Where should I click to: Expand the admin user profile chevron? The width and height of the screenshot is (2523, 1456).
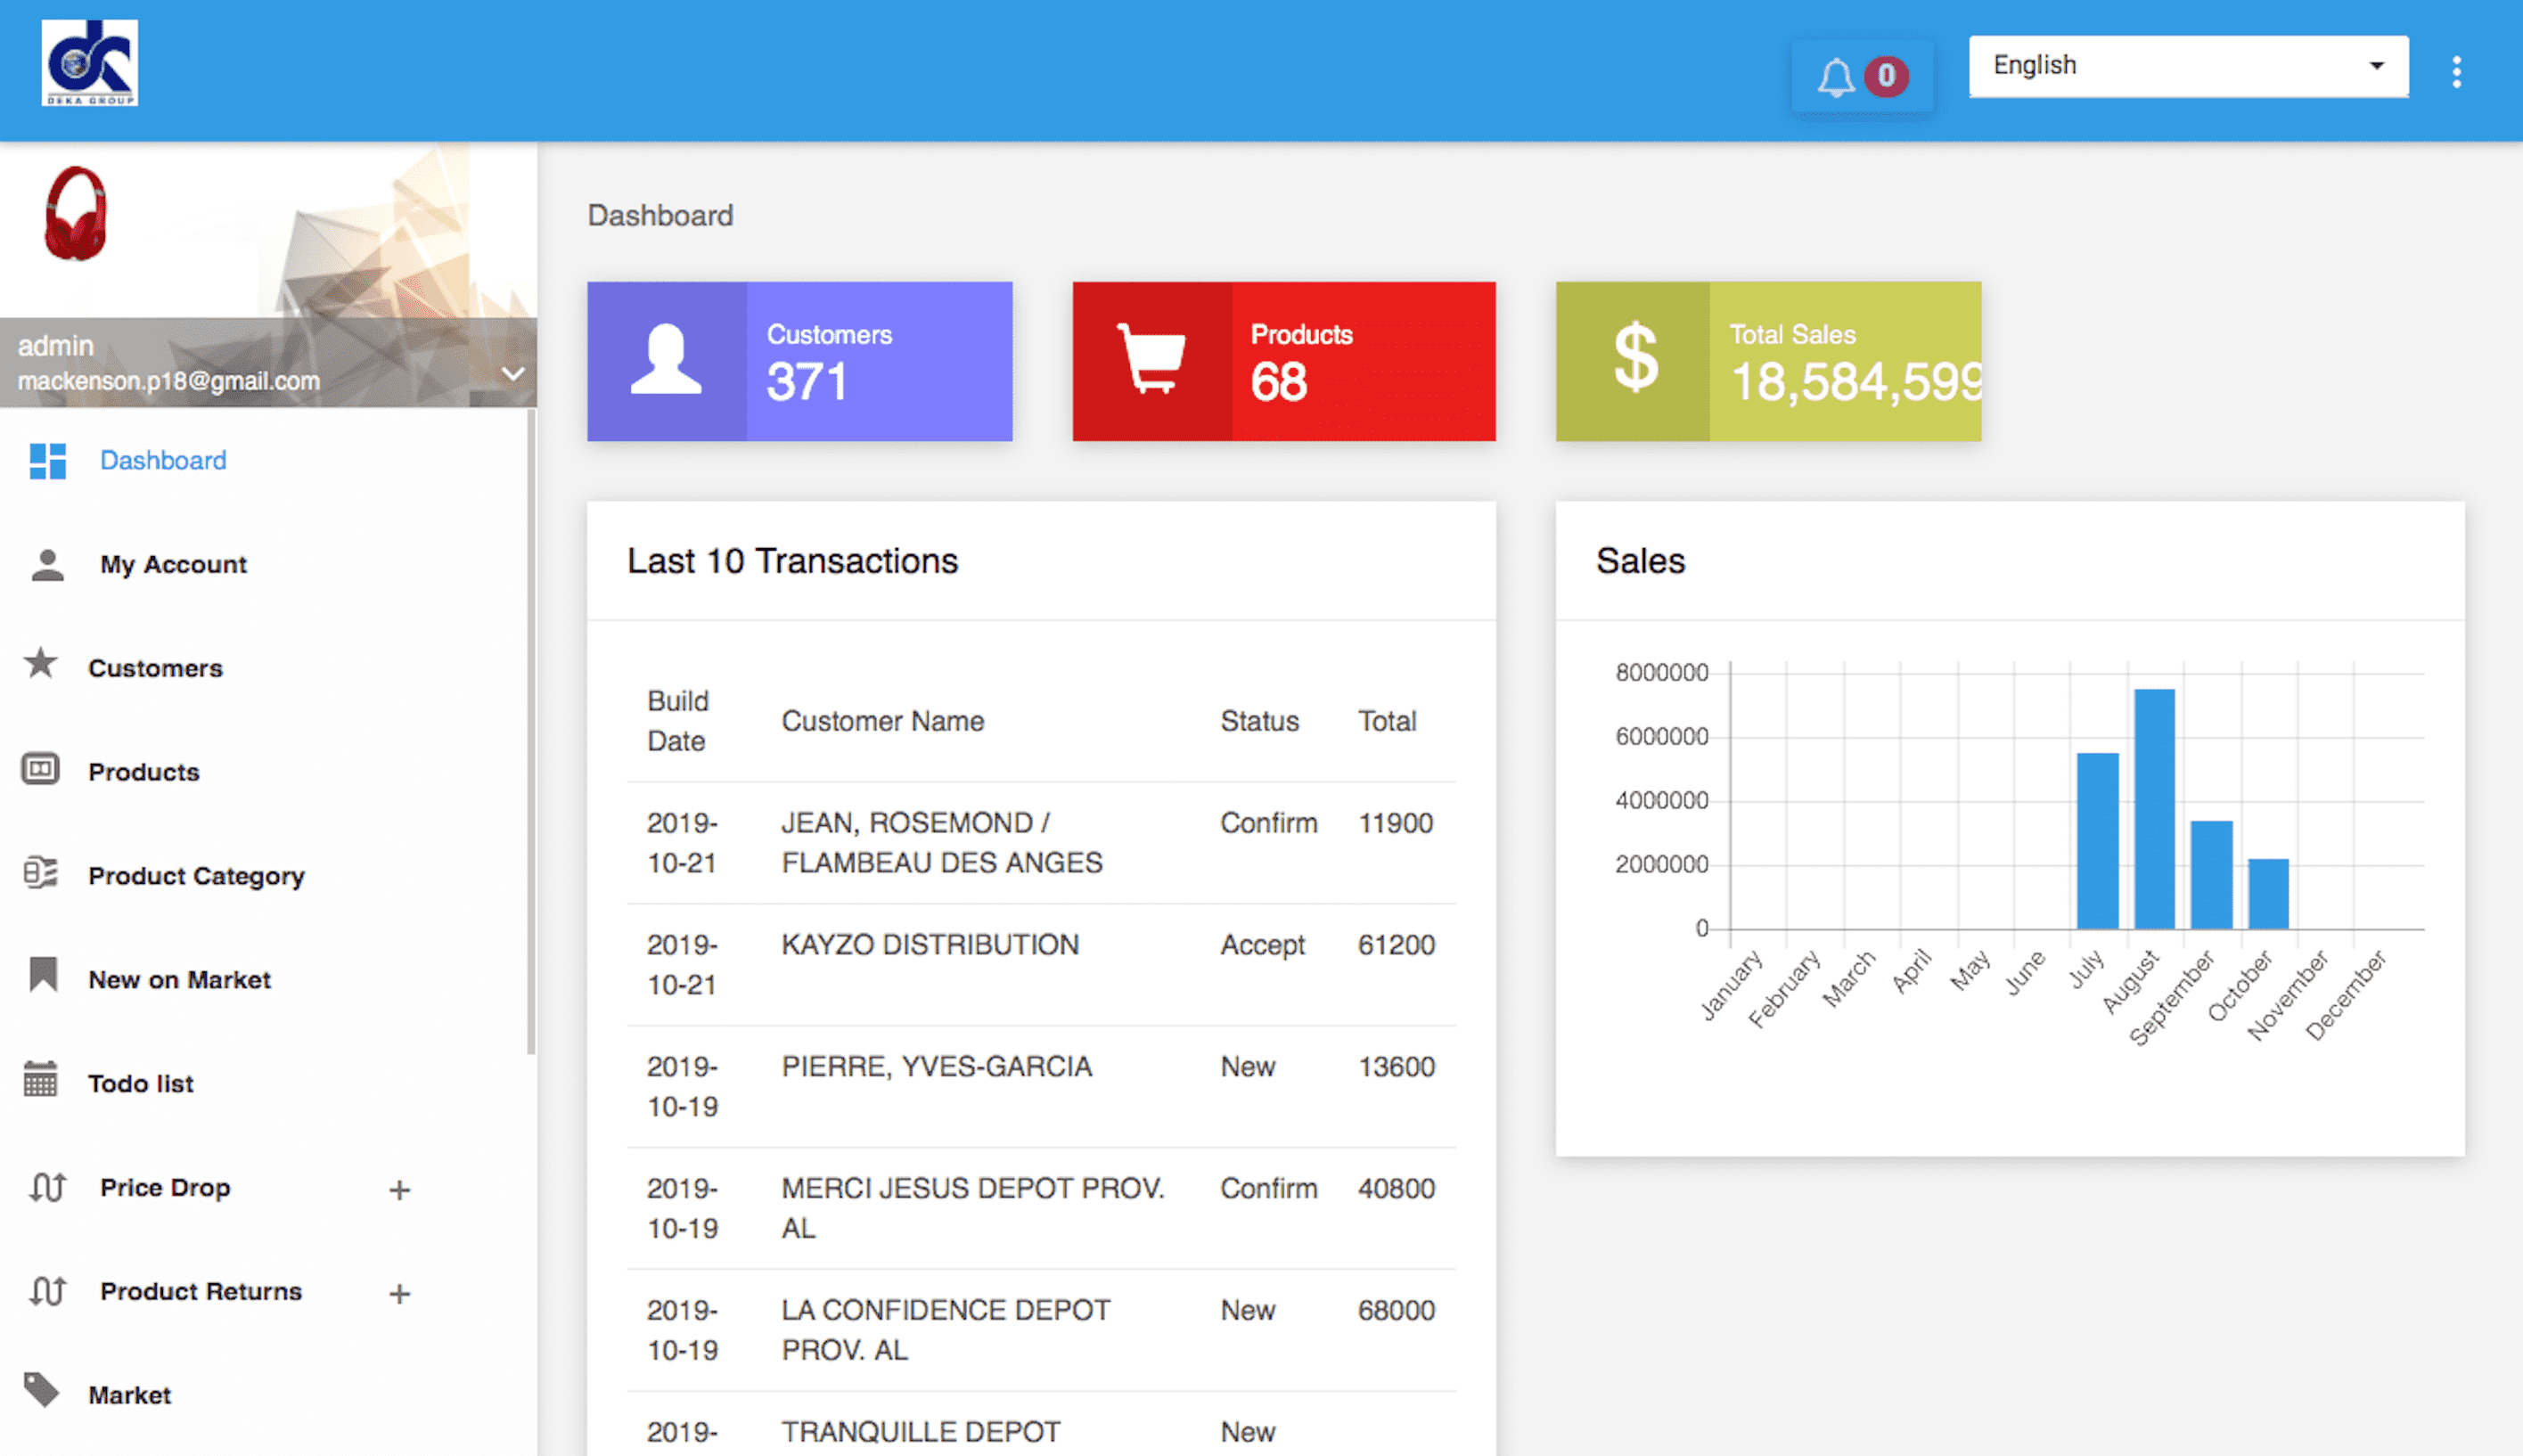[513, 374]
